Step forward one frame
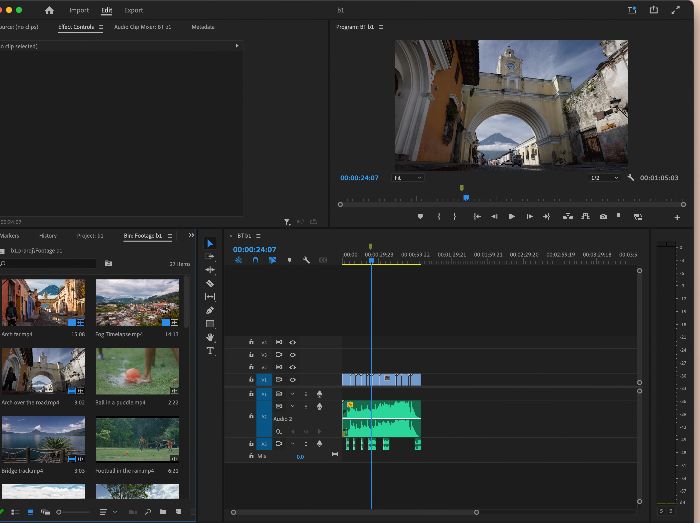Viewport: 700px width, 523px height. pos(529,216)
